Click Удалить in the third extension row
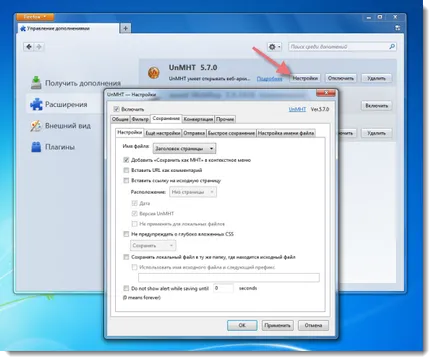Screen dimensions: 434x362 (x=376, y=133)
